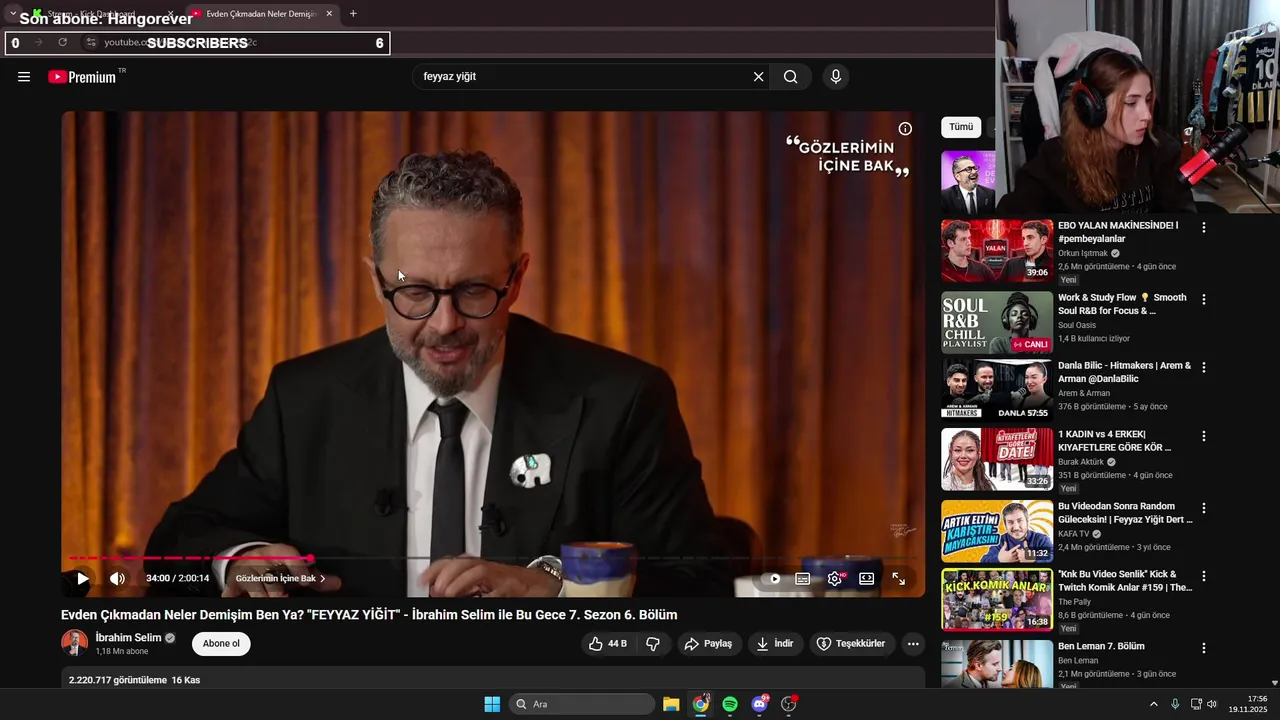Open Spotify from the taskbar

pyautogui.click(x=730, y=704)
